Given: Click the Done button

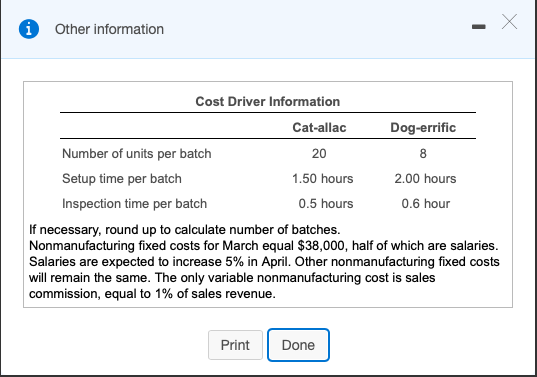Looking at the screenshot, I should point(298,345).
